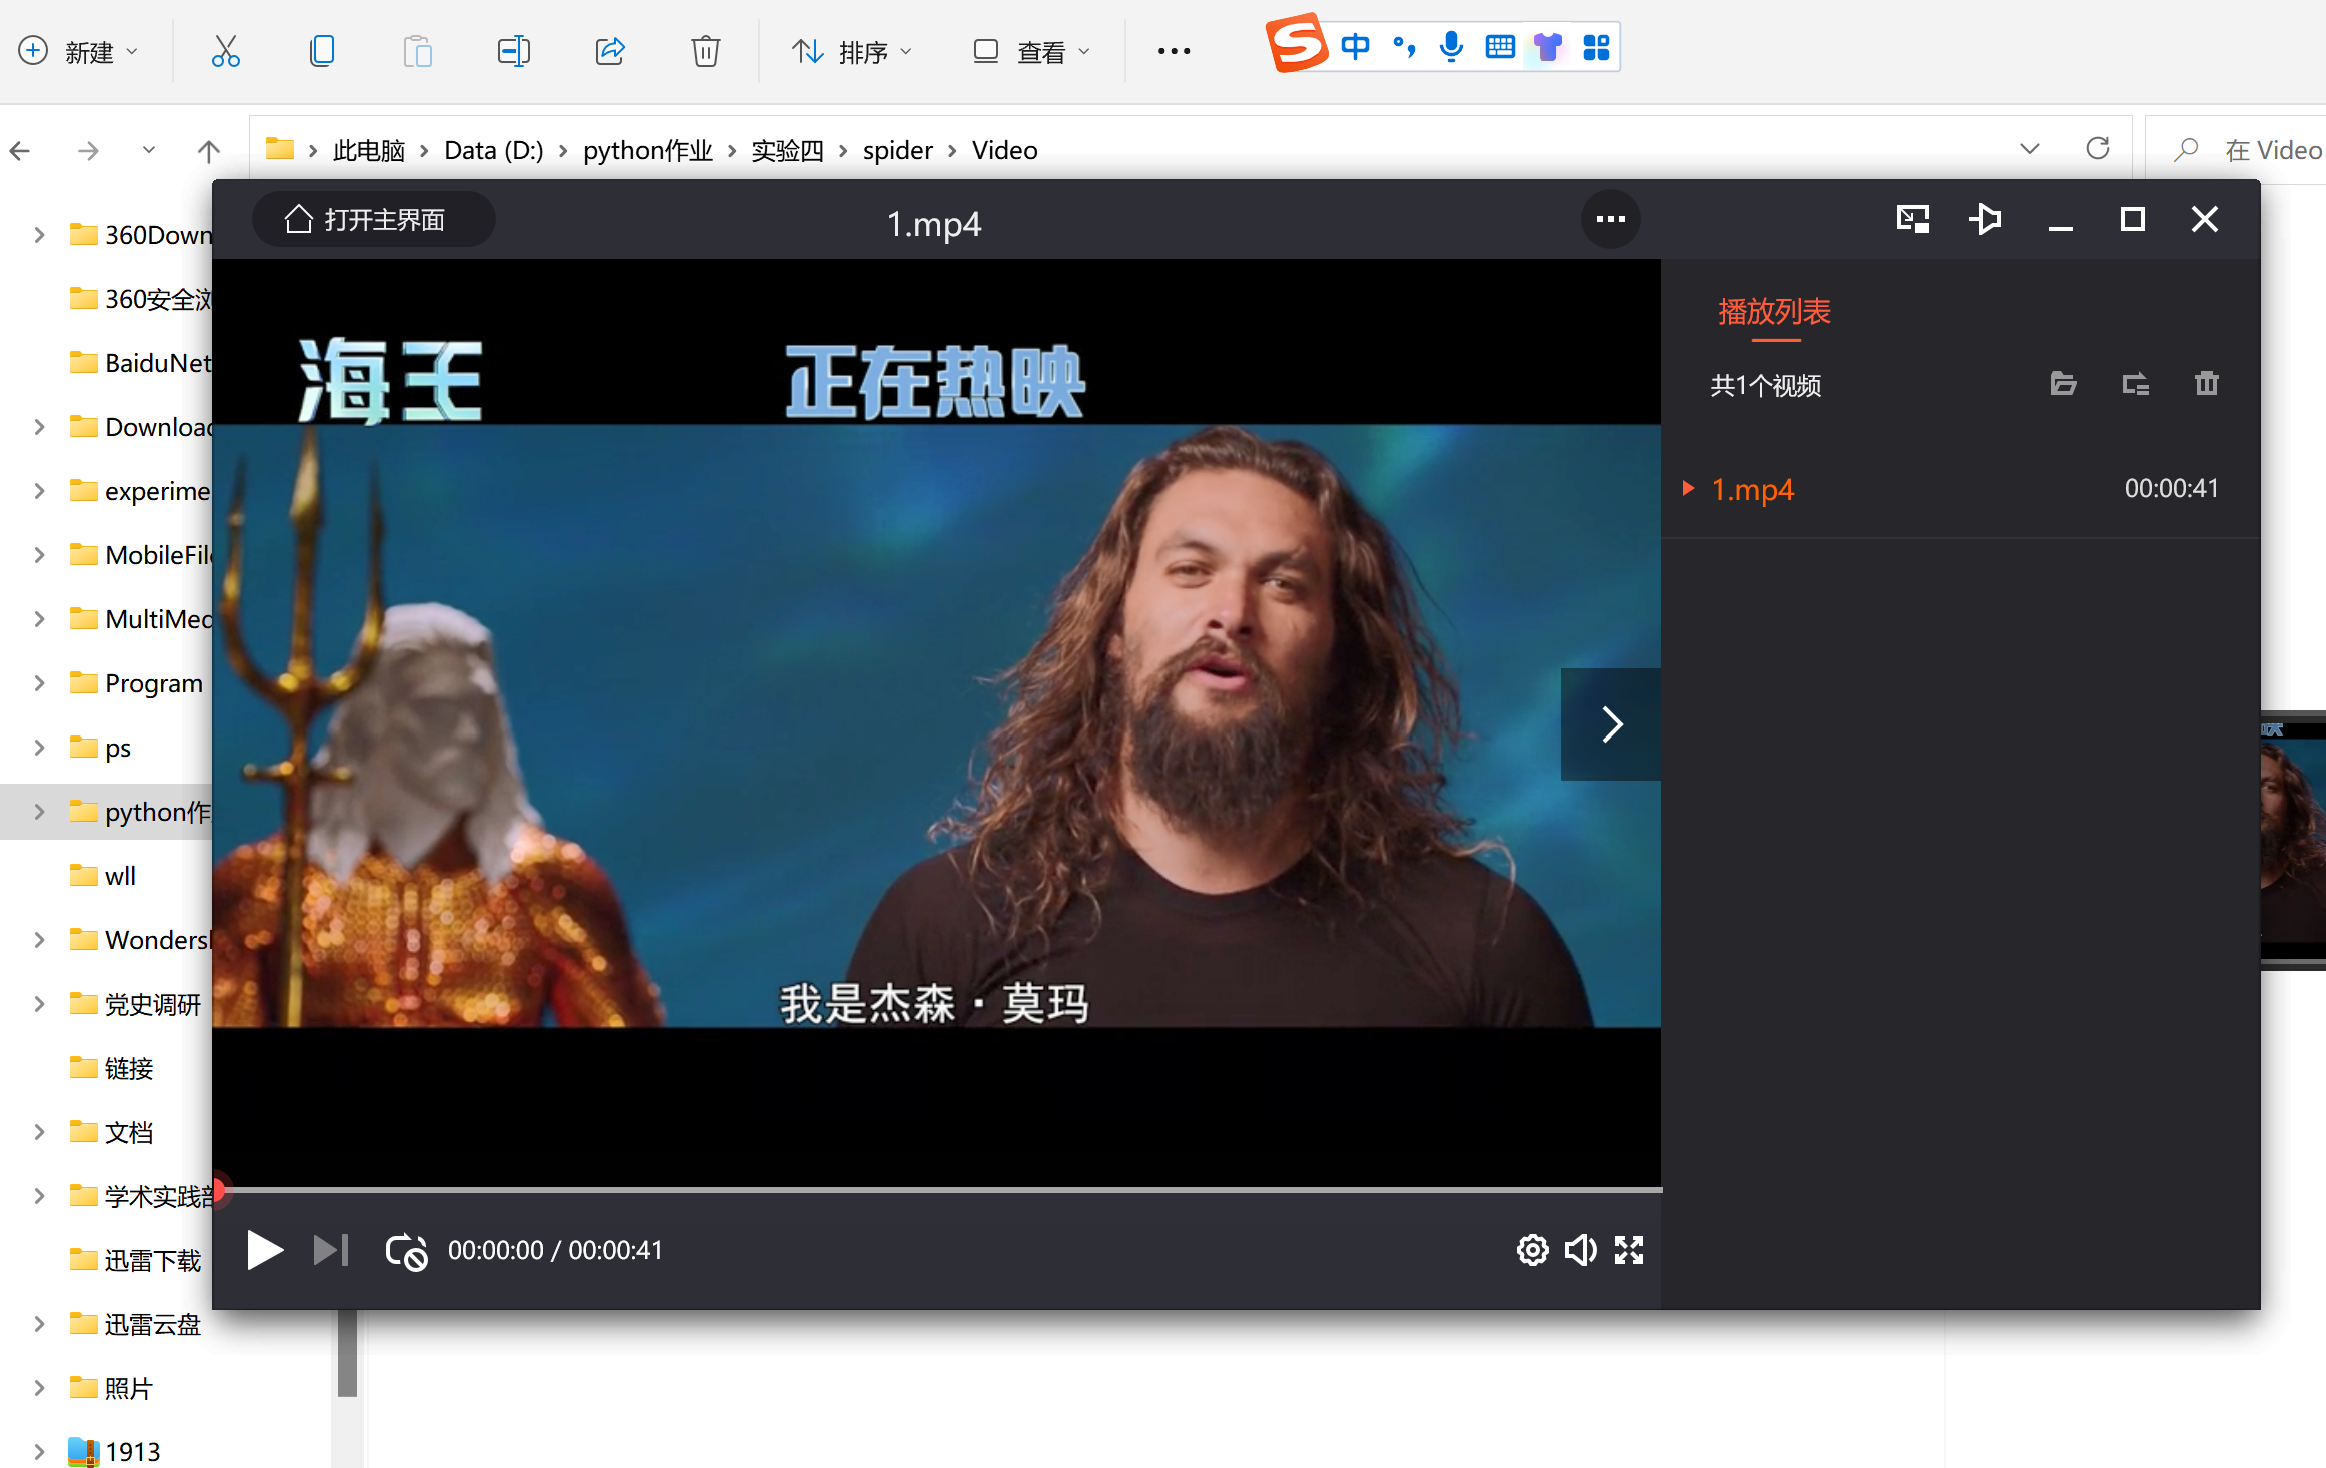Select the 播放列表 playlist tab
Screen dimensions: 2326x1468
point(1774,312)
